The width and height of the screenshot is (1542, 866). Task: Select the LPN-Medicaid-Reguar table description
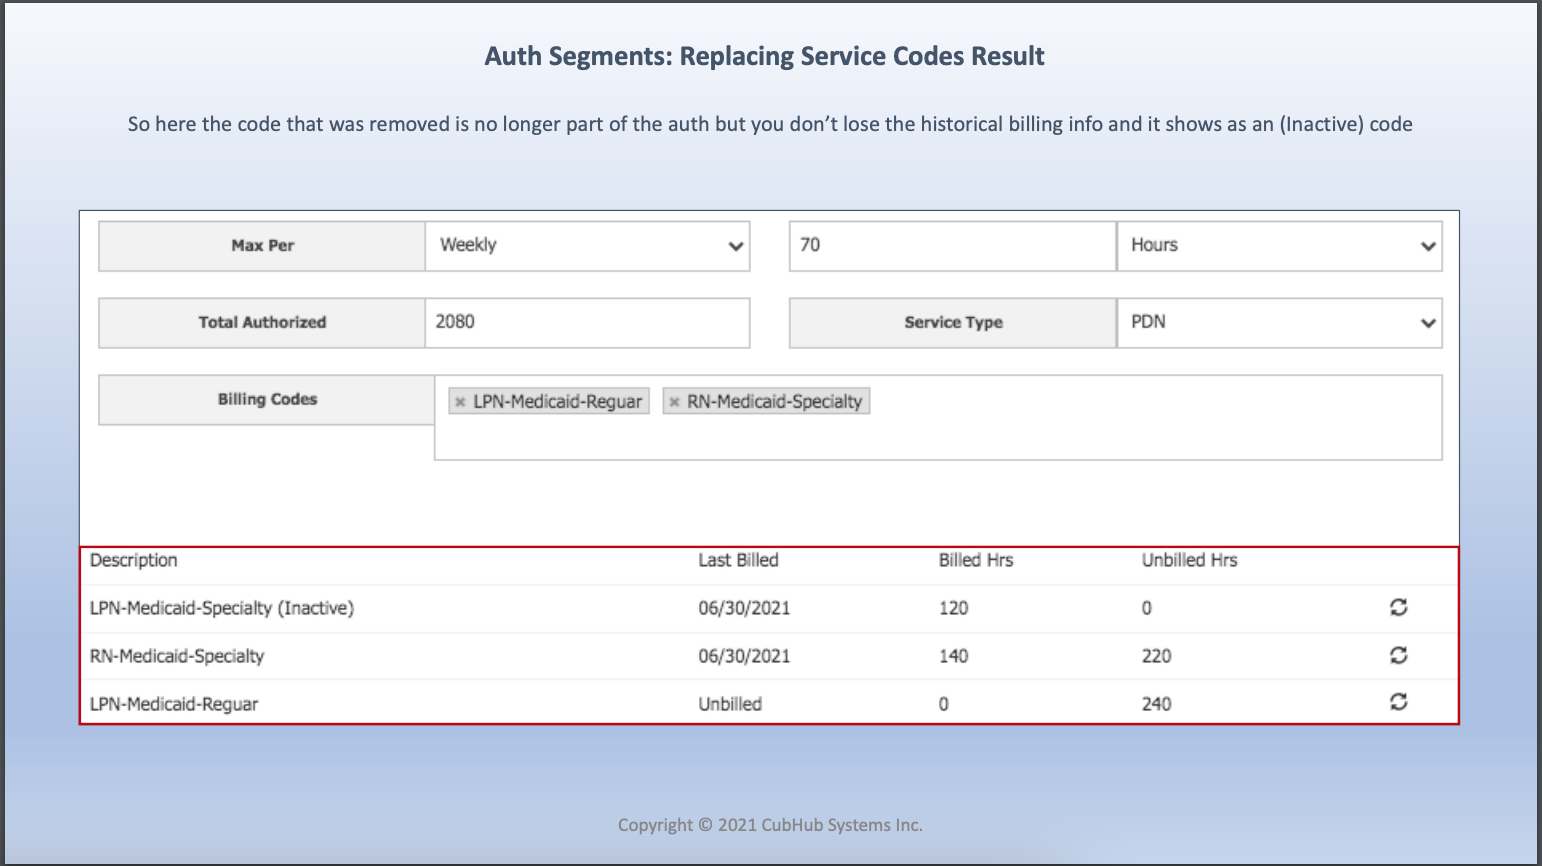174,704
